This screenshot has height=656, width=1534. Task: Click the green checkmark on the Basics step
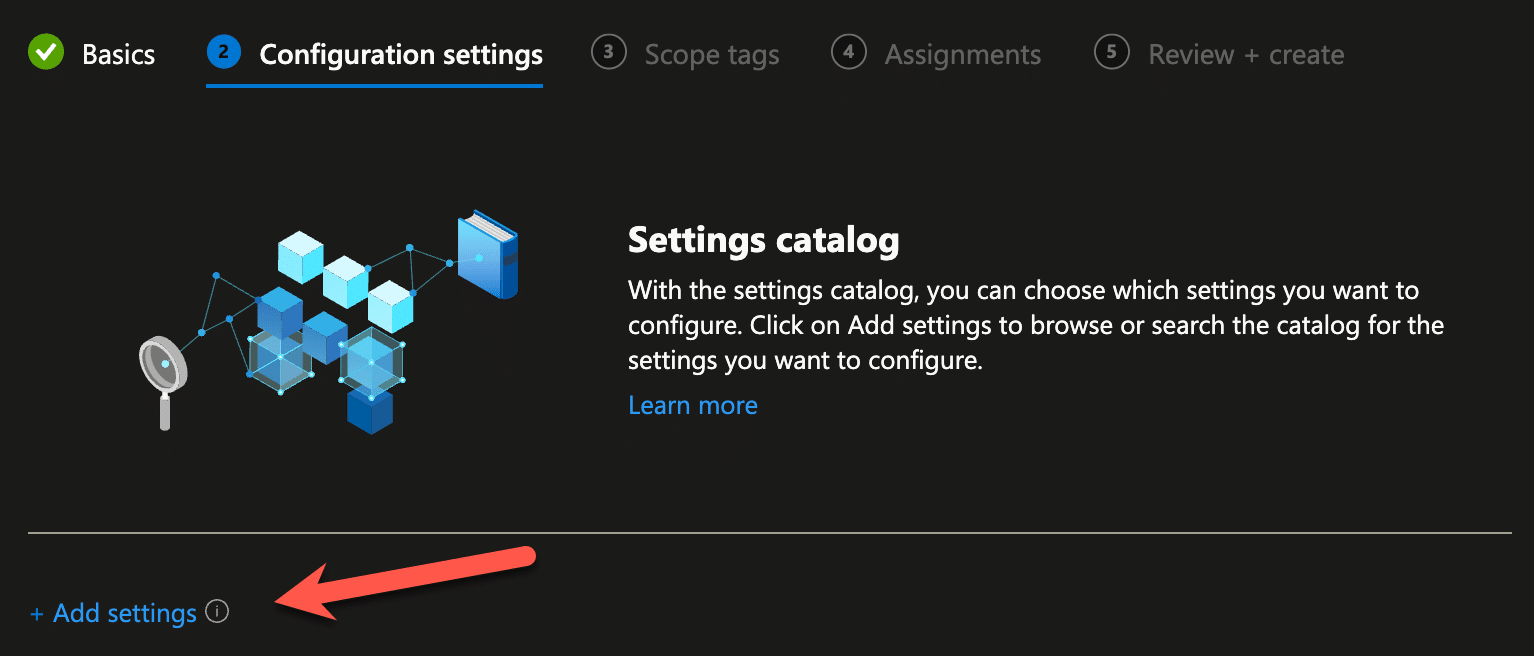(45, 53)
